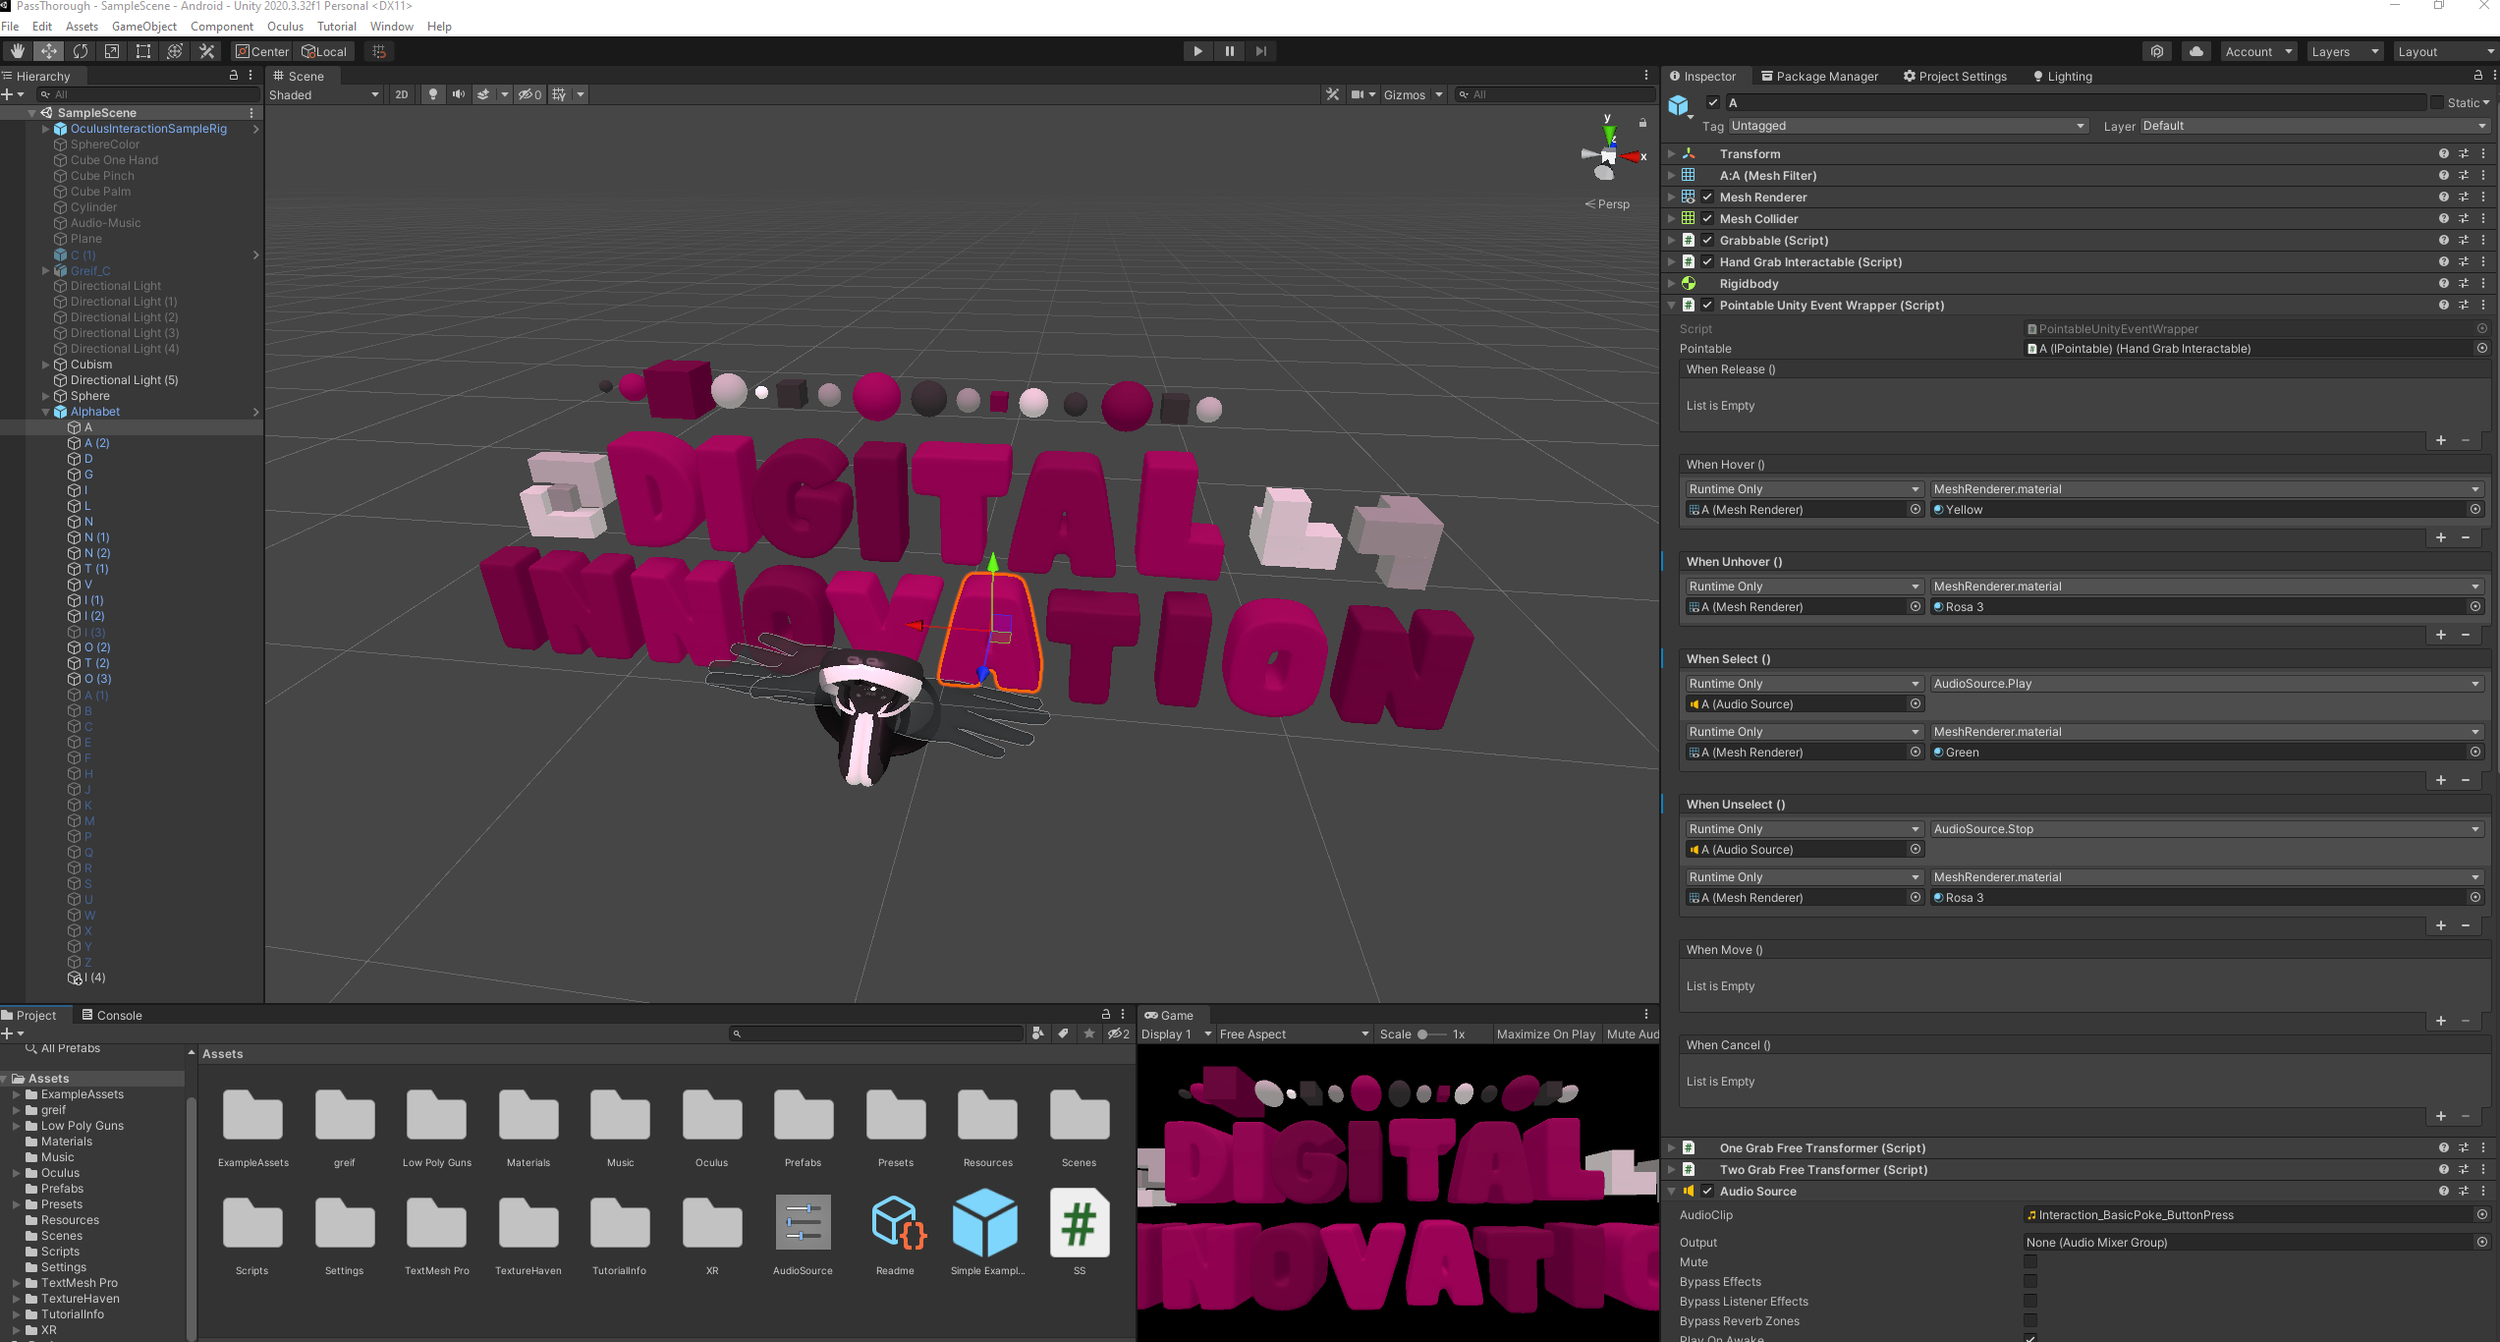This screenshot has height=1342, width=2500.
Task: Open the Tag Untagged dropdown
Action: click(x=1907, y=126)
